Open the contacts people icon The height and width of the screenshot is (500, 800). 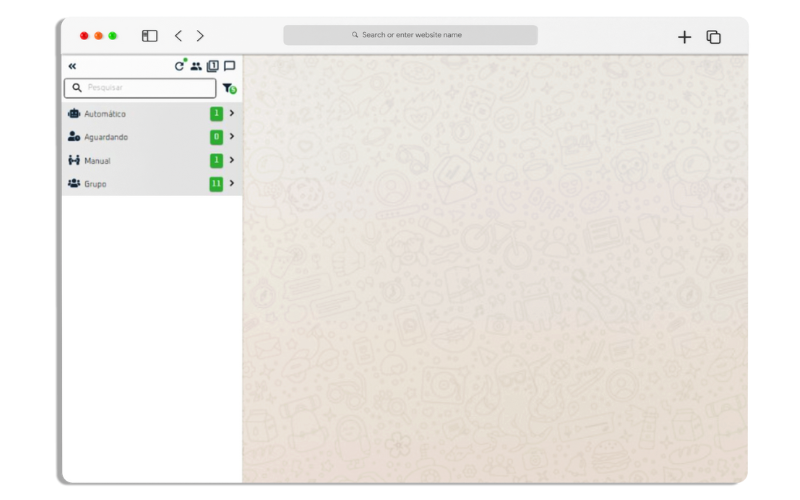pos(196,66)
